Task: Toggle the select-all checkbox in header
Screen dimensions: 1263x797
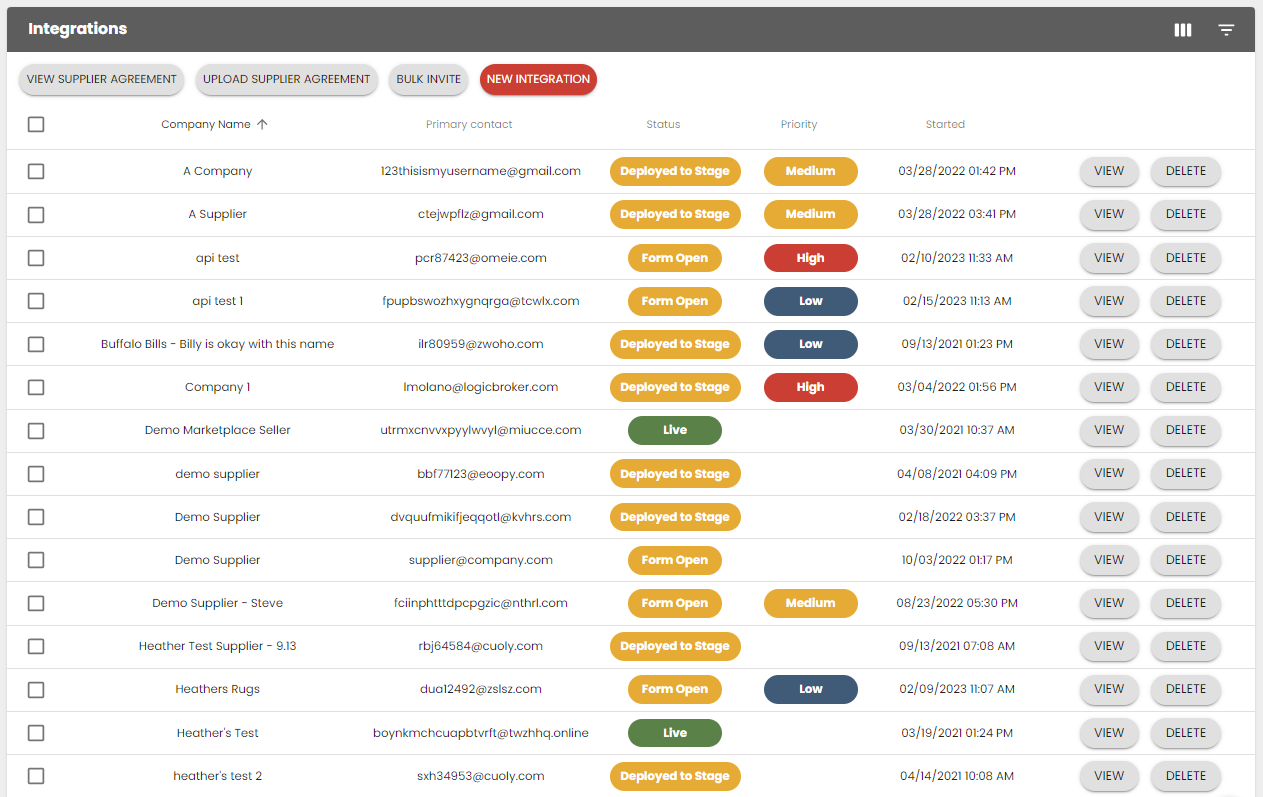Action: tap(36, 125)
